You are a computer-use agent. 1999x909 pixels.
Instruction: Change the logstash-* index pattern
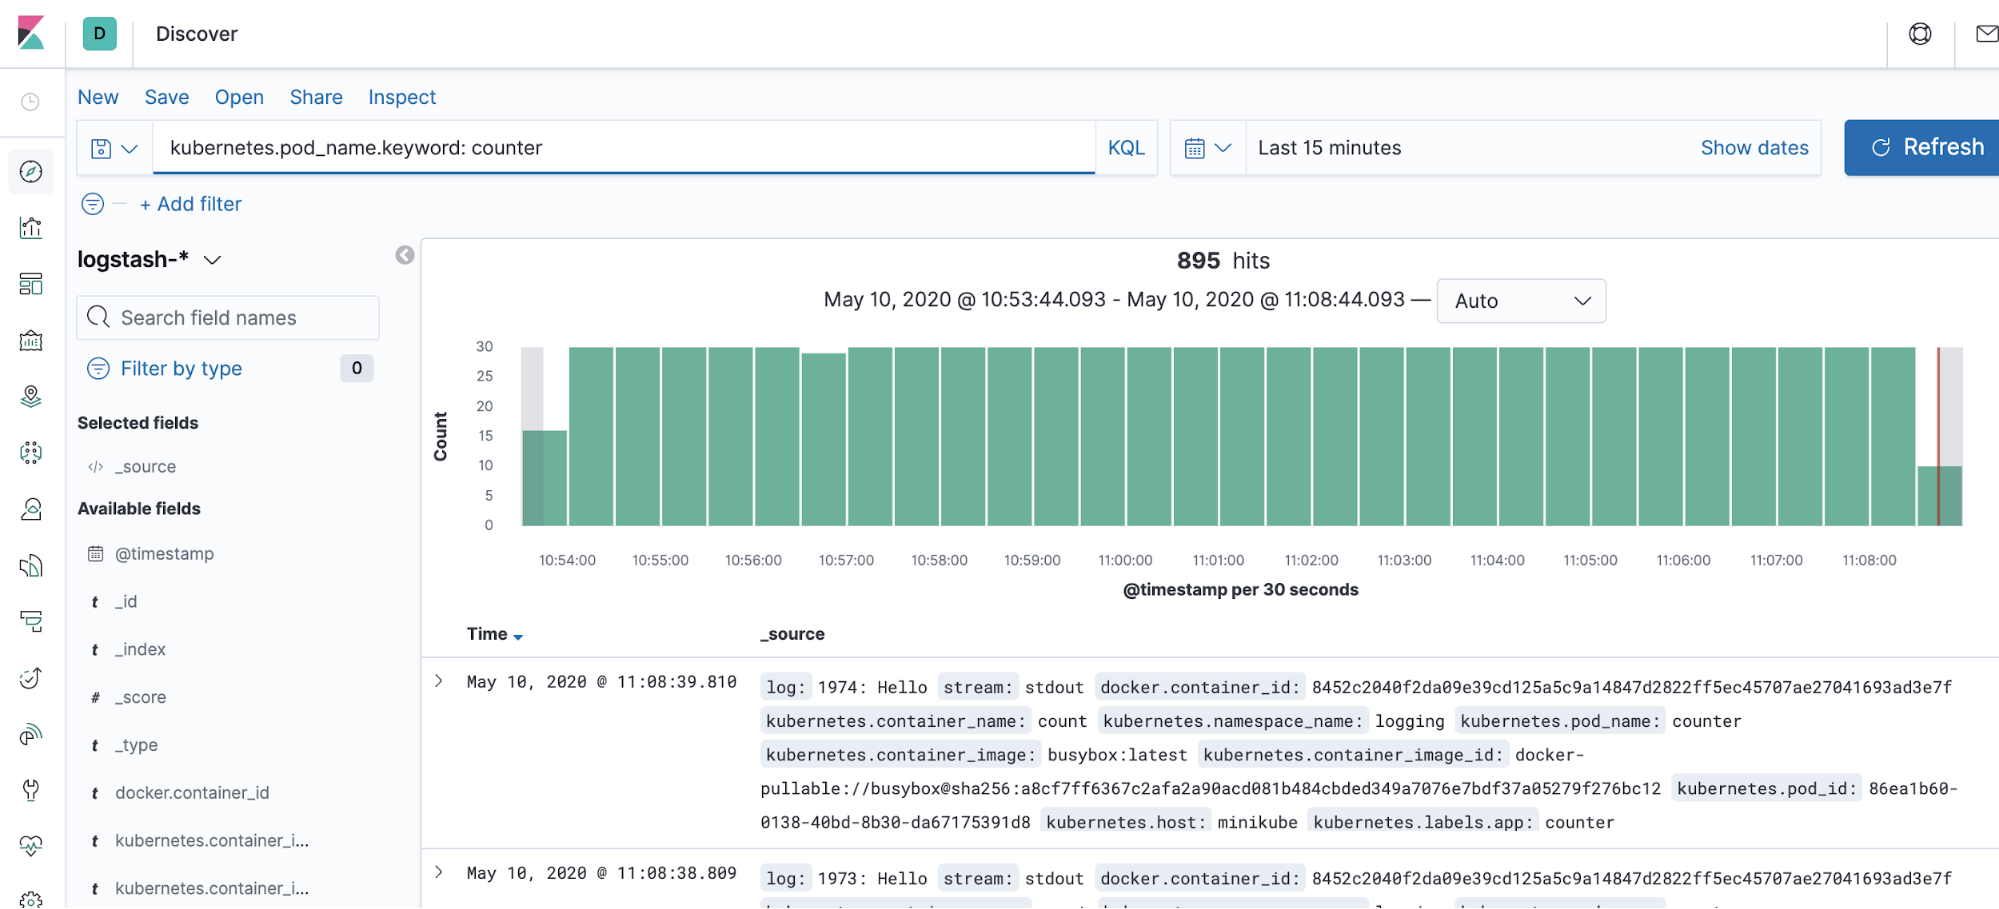(x=148, y=259)
